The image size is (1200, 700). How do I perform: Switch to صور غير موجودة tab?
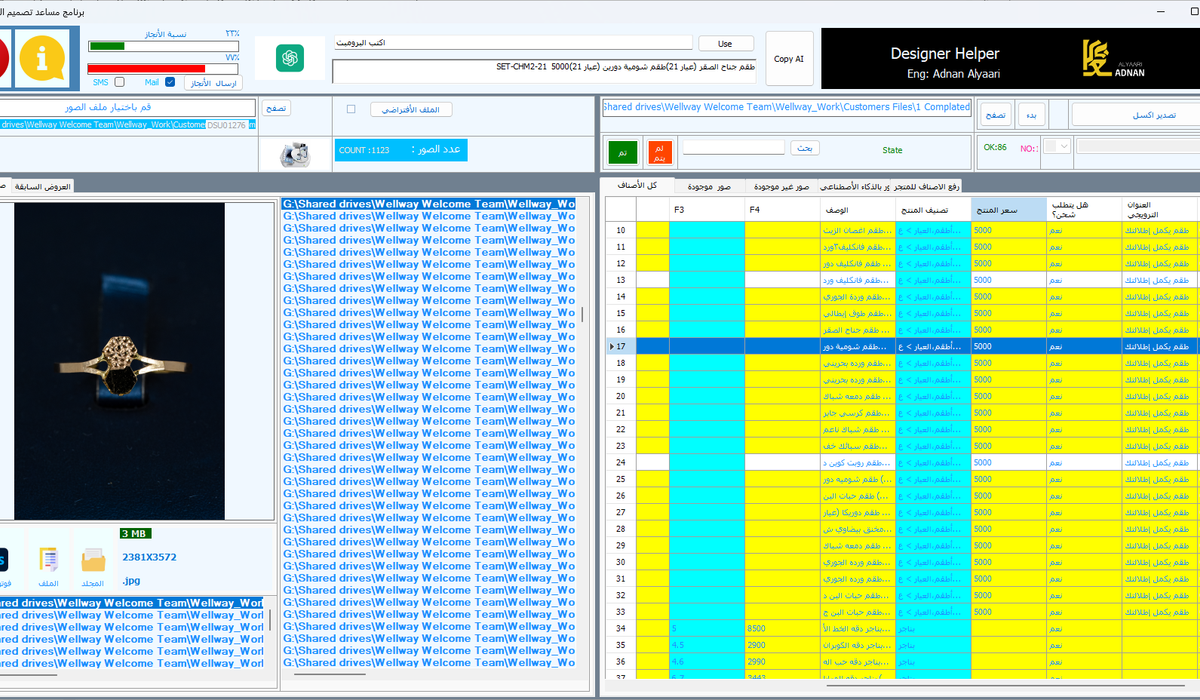pos(782,186)
